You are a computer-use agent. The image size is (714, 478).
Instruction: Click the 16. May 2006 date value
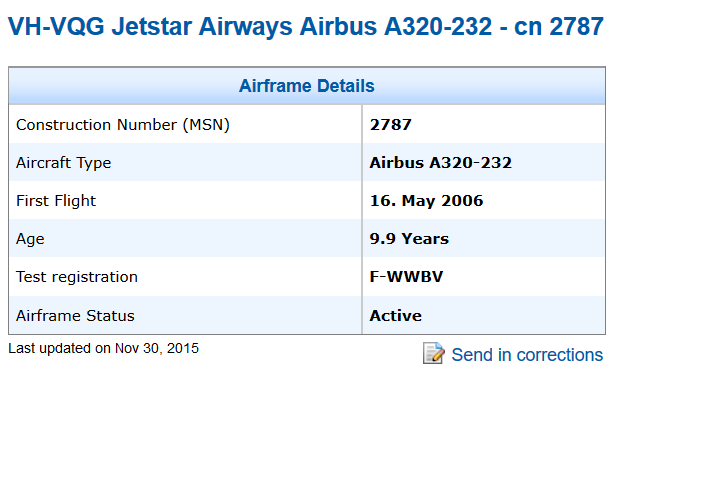point(426,201)
